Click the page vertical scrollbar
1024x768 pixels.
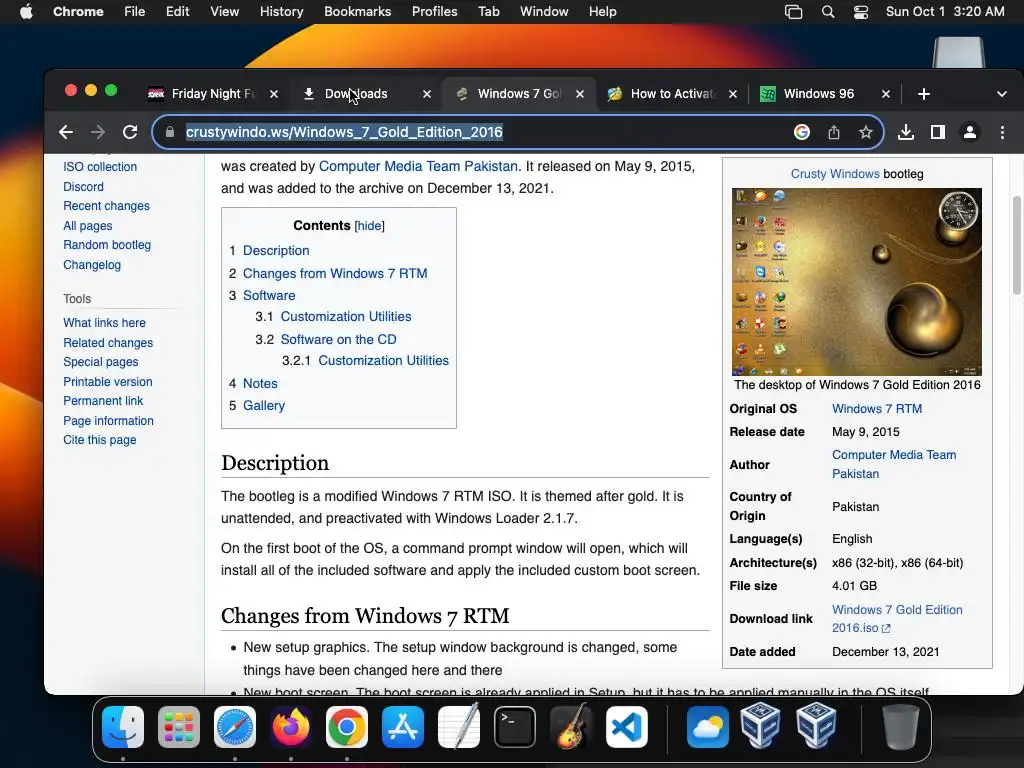point(1016,245)
